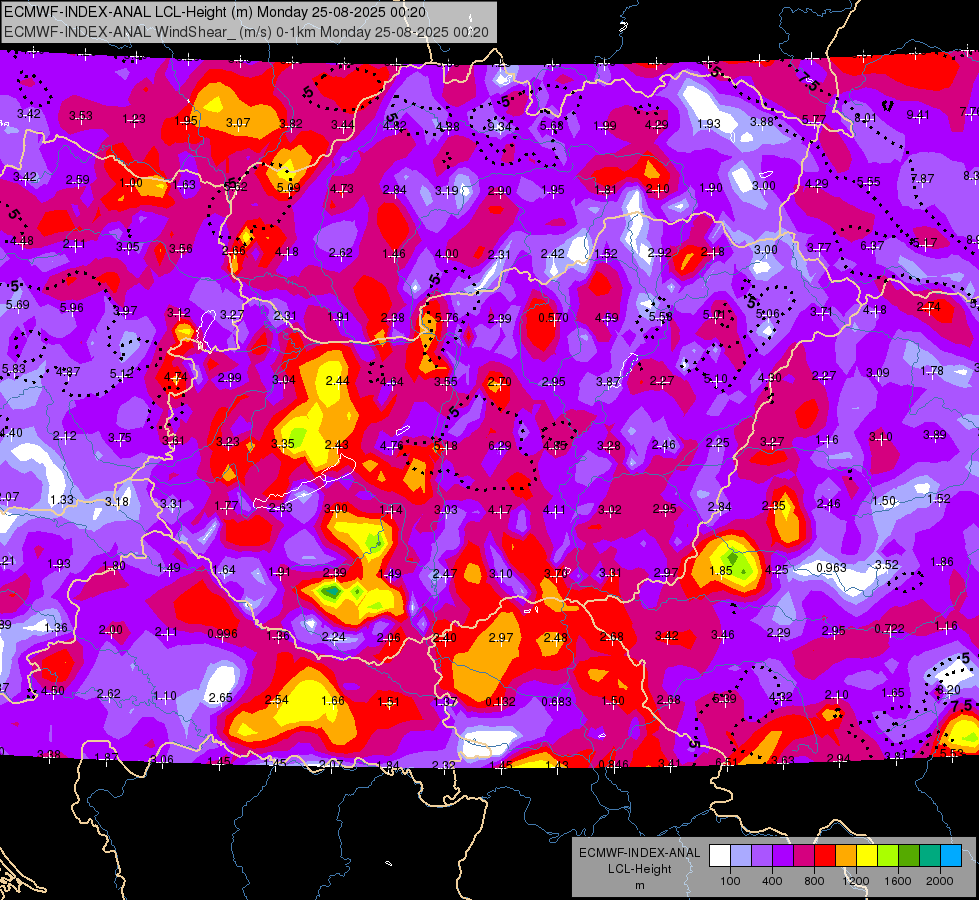
Task: Click the legend label 1600
Action: coord(898,881)
